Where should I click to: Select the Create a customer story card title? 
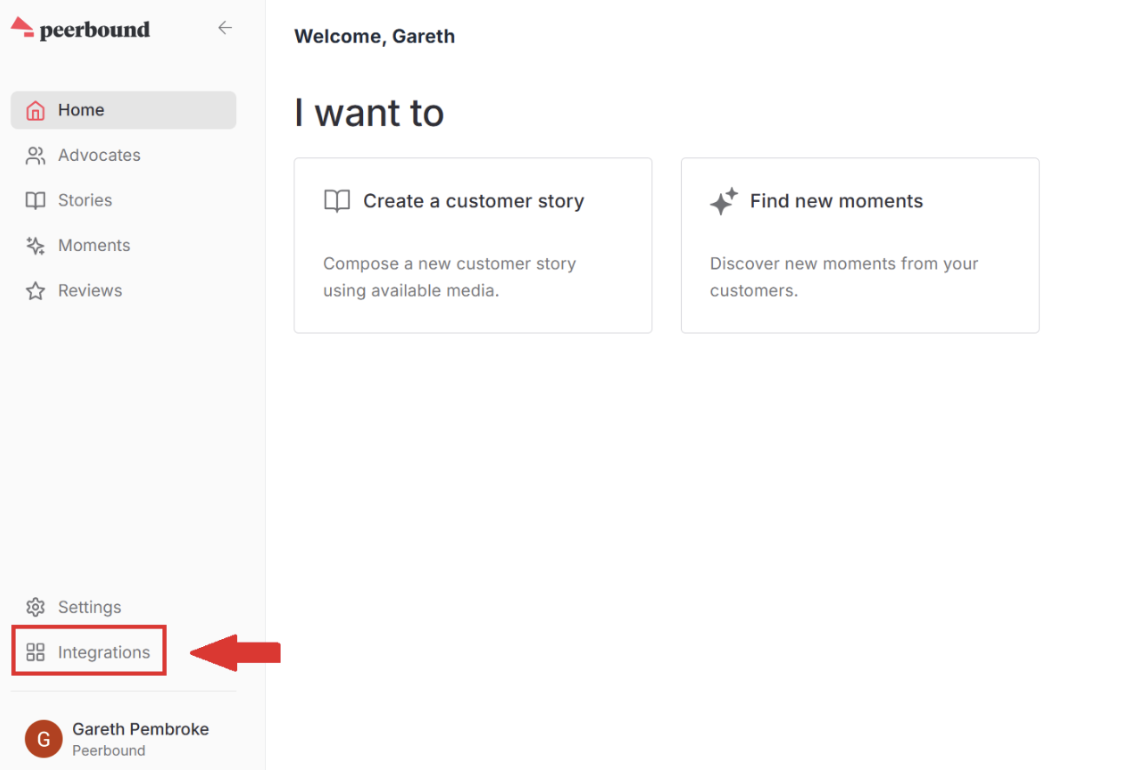pyautogui.click(x=473, y=201)
